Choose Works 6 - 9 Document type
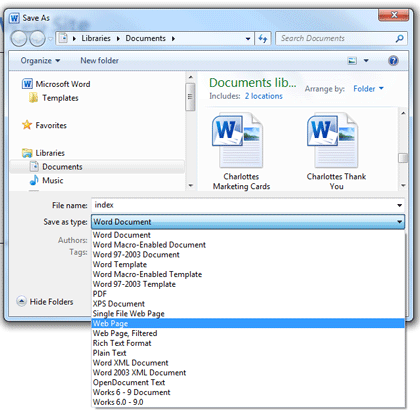420x415 pixels. [x=248, y=392]
